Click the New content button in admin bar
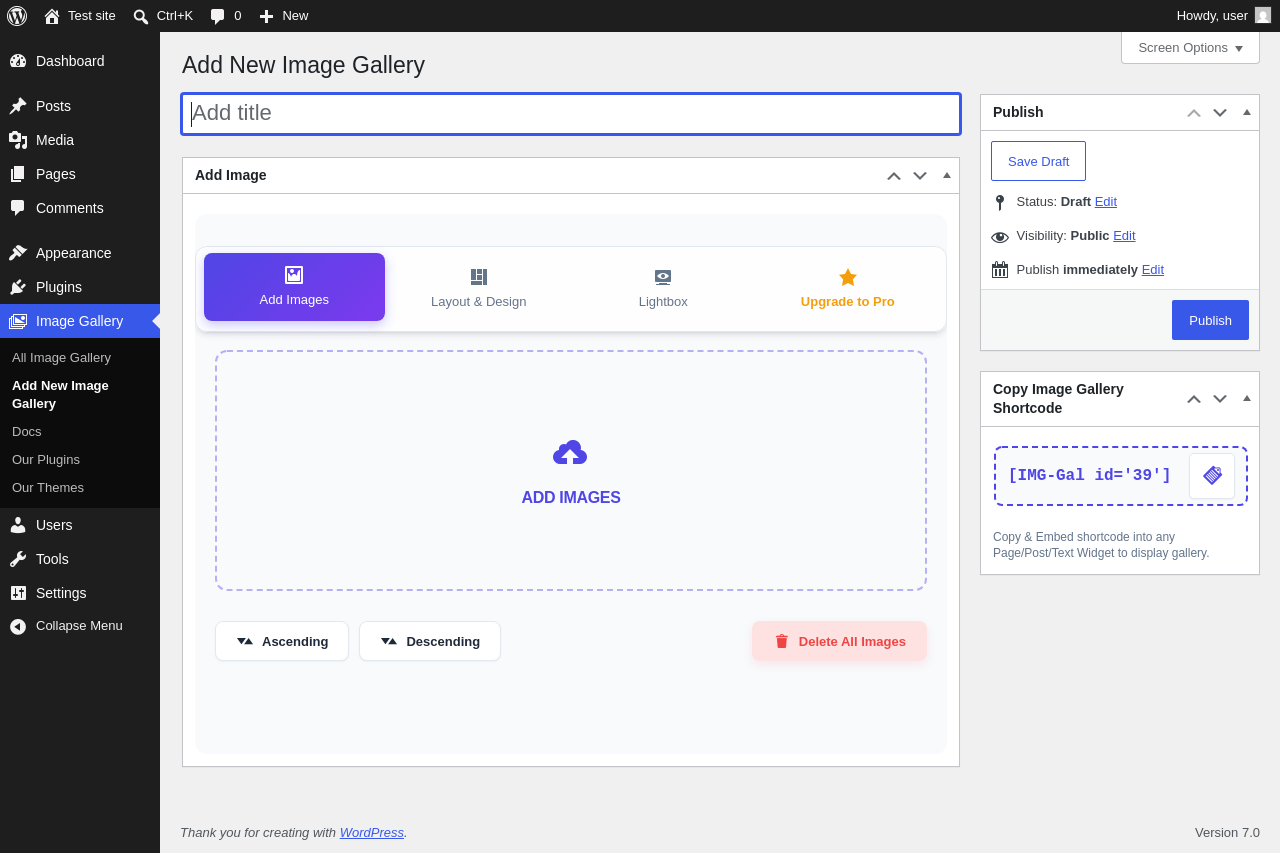Viewport: 1280px width, 853px height. [x=284, y=16]
